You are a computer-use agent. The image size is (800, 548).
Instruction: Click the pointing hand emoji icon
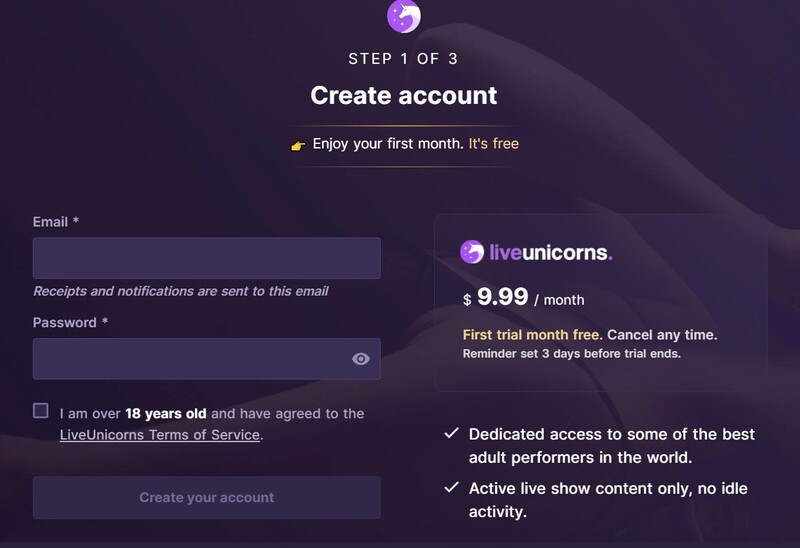click(x=298, y=146)
